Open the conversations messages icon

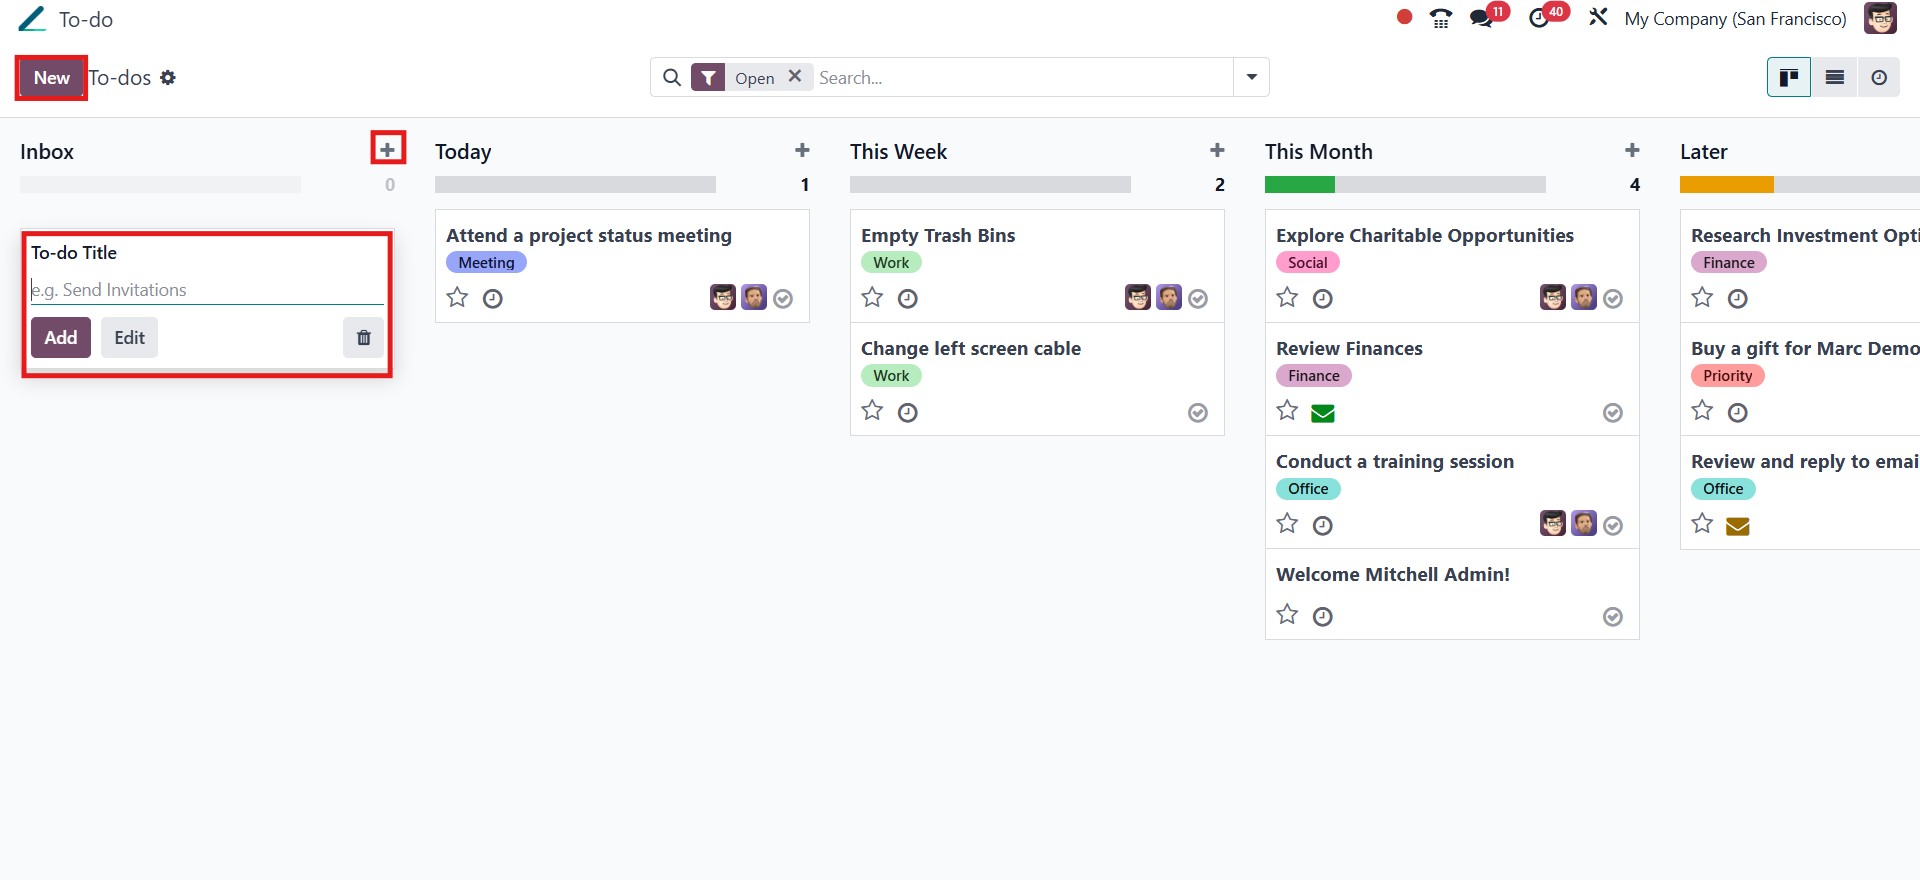pyautogui.click(x=1481, y=19)
